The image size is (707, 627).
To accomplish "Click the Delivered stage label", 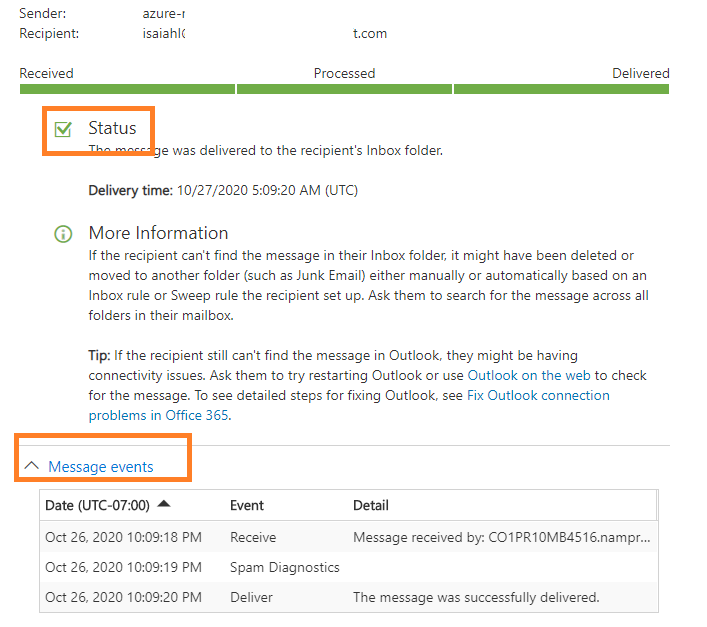I will tap(641, 73).
